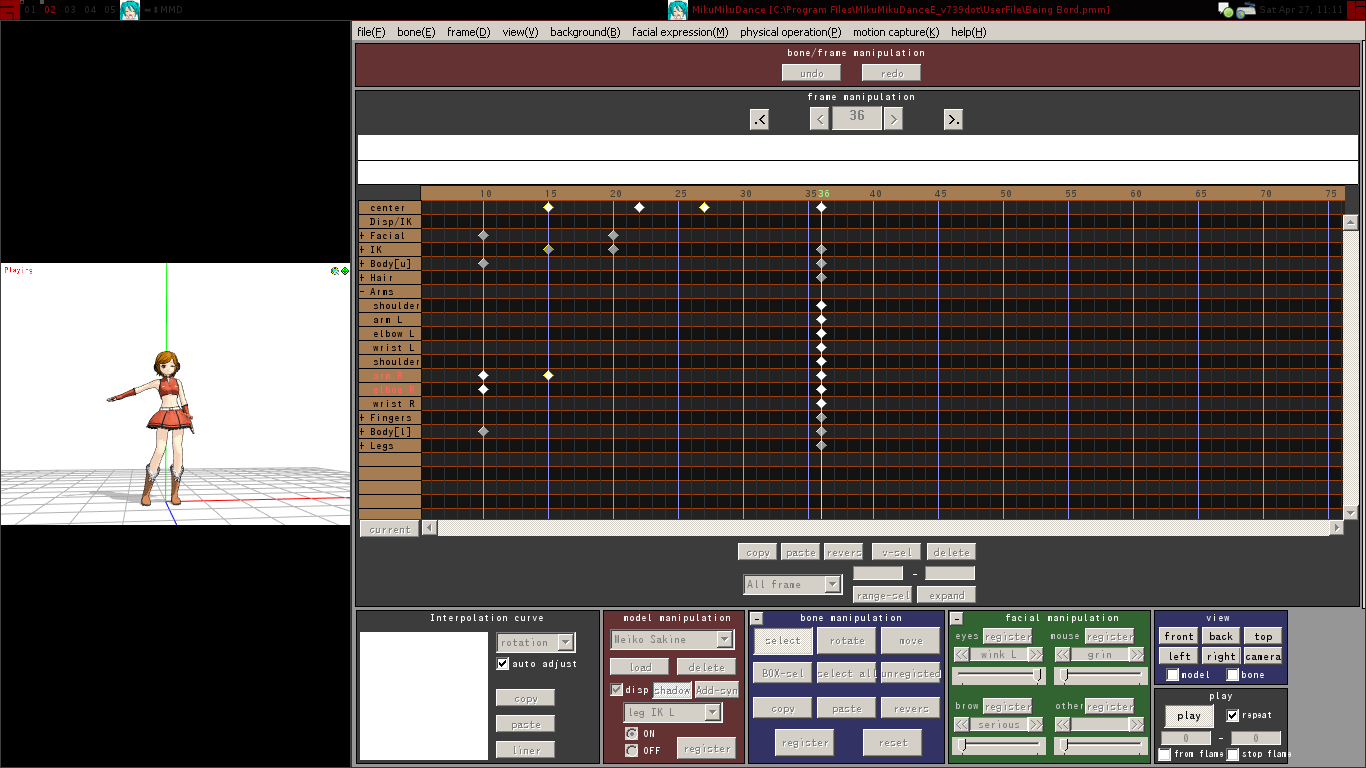Click the previous mouse morph arrow beside grin

click(x=1063, y=655)
